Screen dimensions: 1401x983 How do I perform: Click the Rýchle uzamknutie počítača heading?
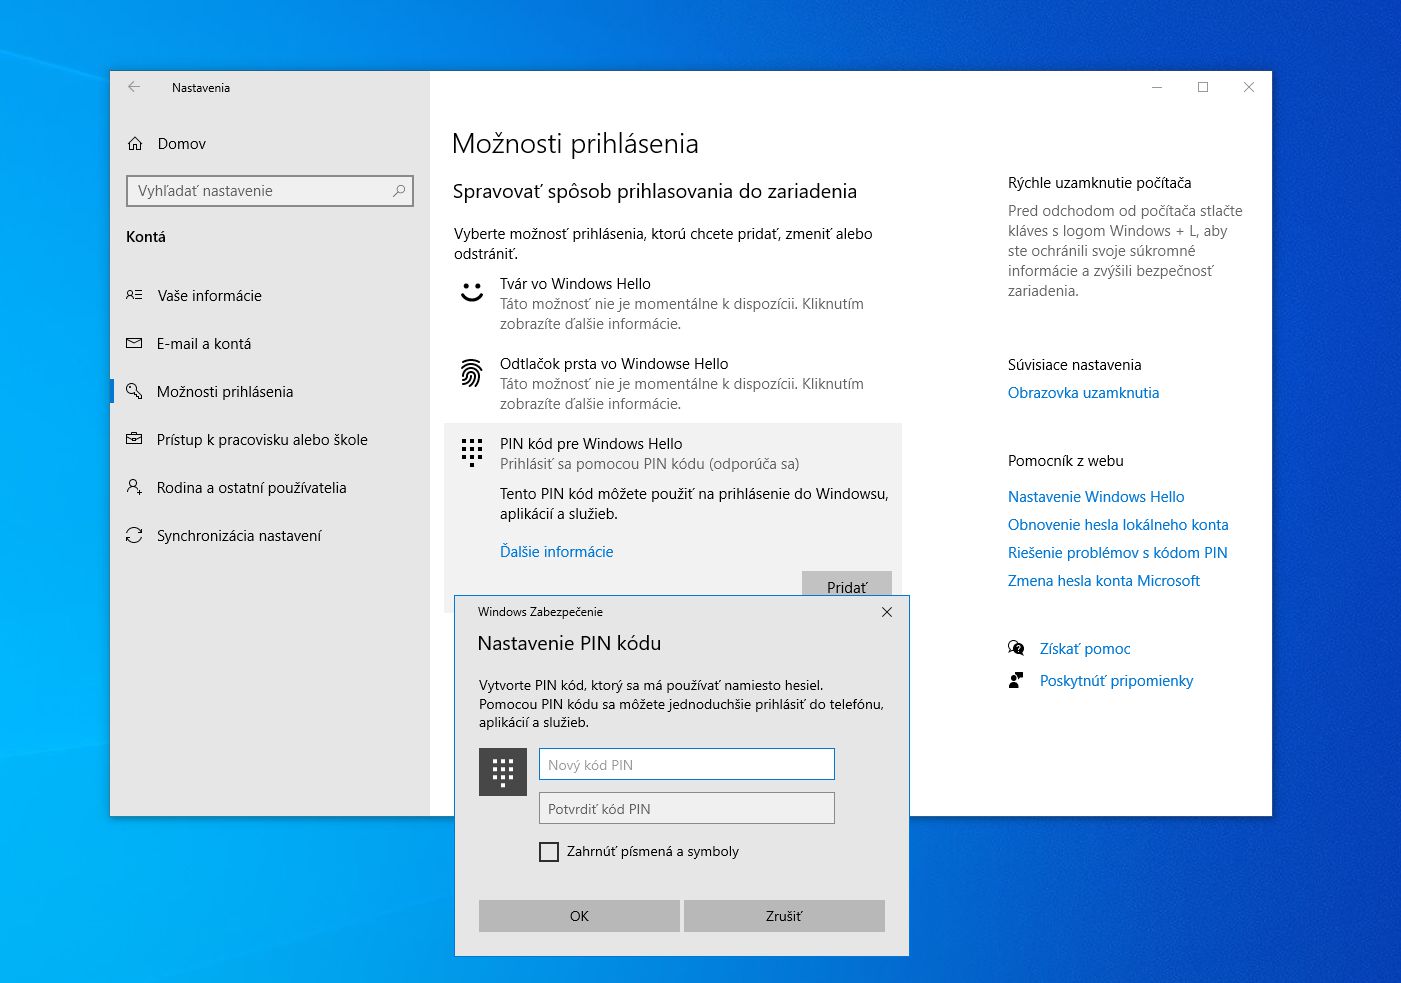tap(1099, 182)
